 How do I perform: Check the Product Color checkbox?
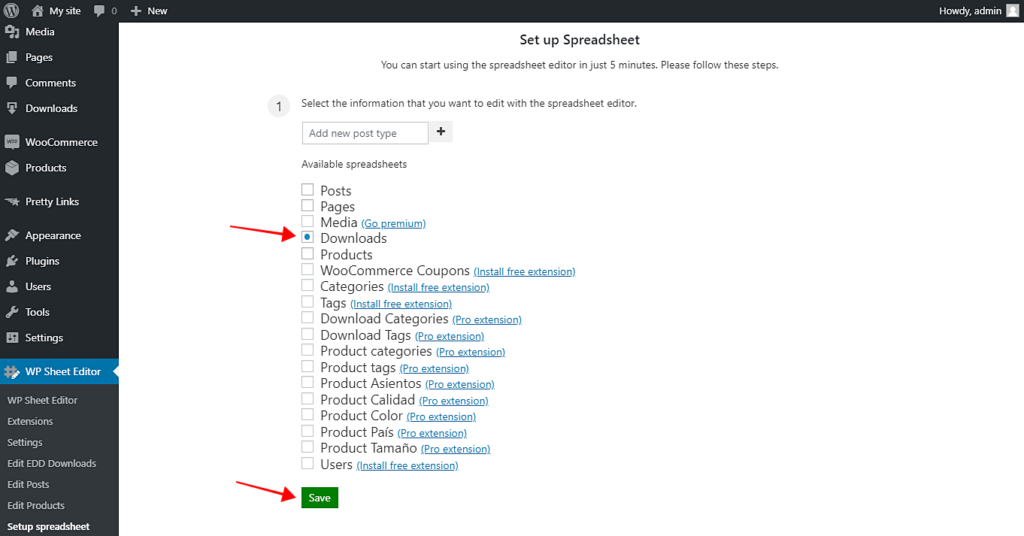[x=308, y=414]
